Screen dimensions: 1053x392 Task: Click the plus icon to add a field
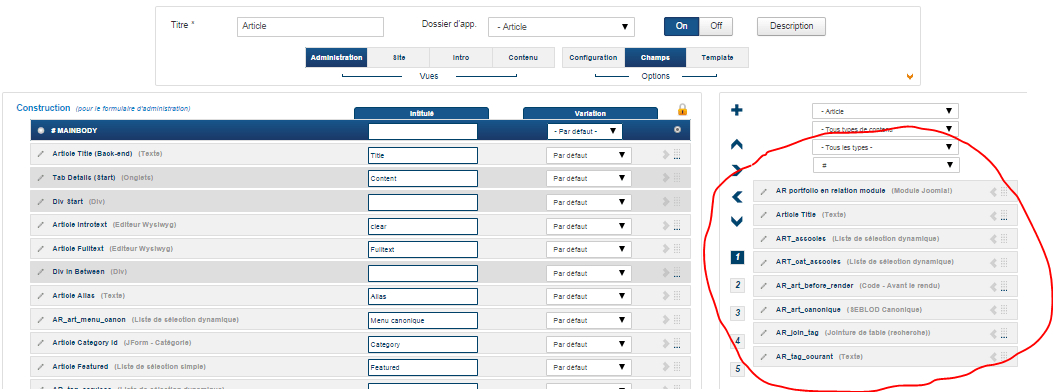737,110
